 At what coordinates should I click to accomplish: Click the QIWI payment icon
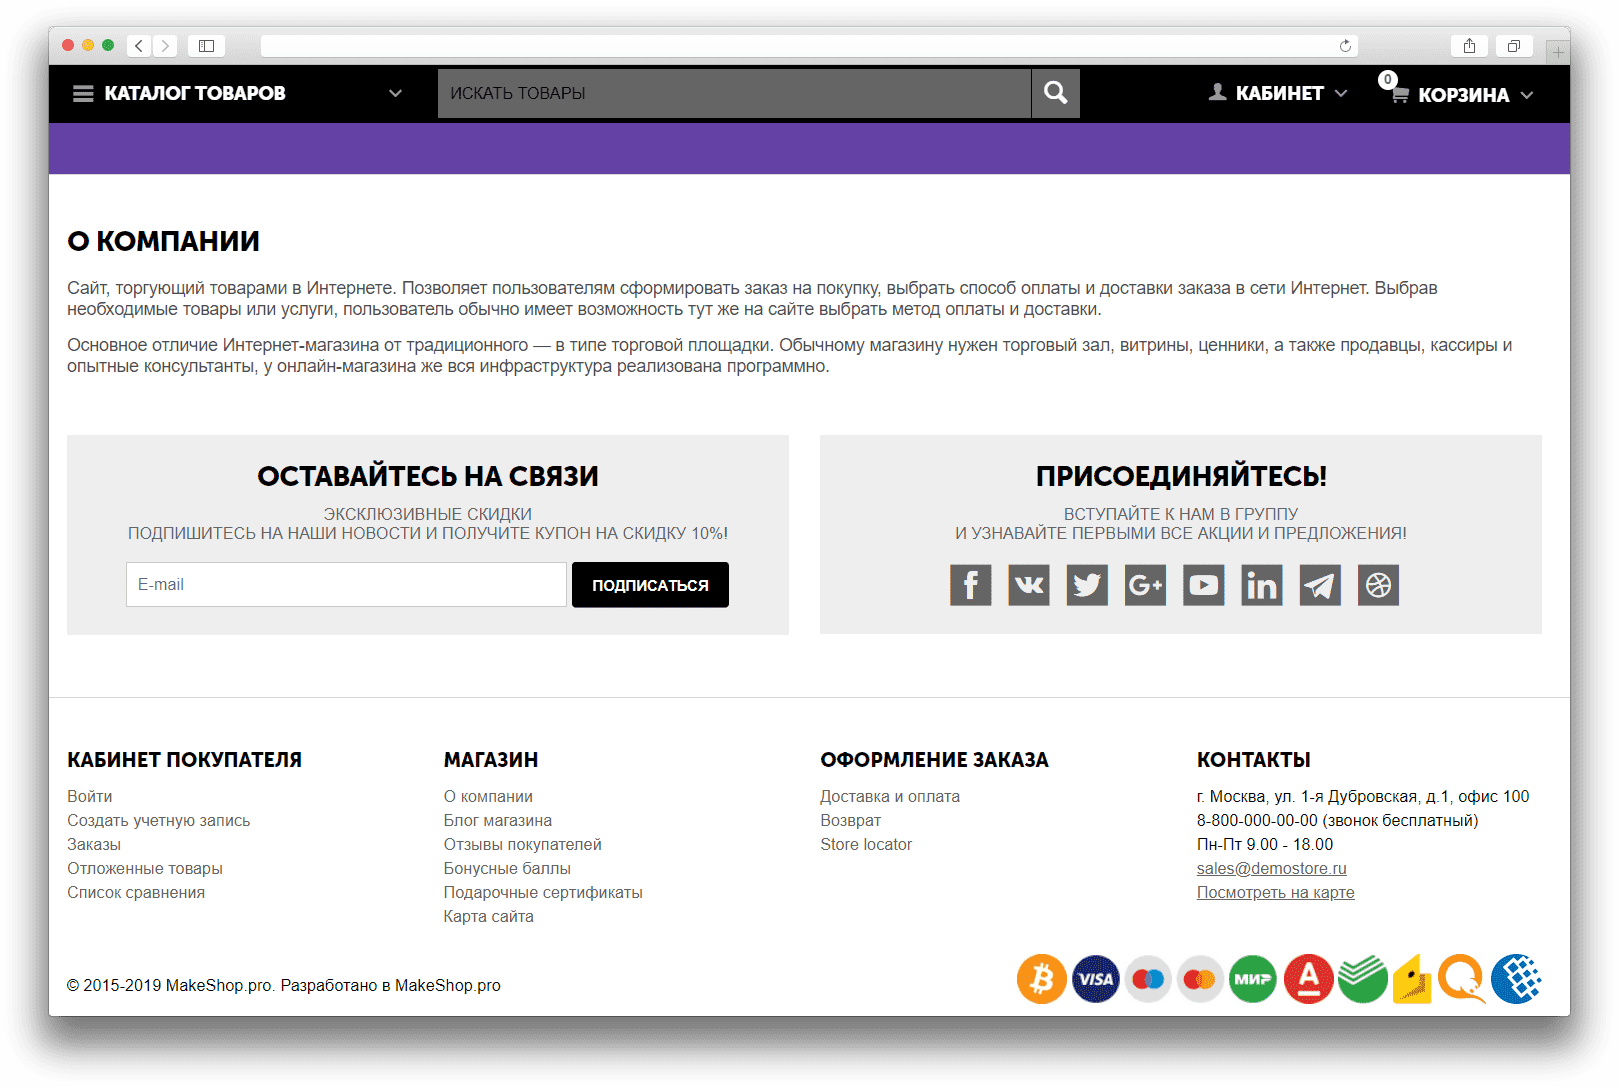point(1463,979)
